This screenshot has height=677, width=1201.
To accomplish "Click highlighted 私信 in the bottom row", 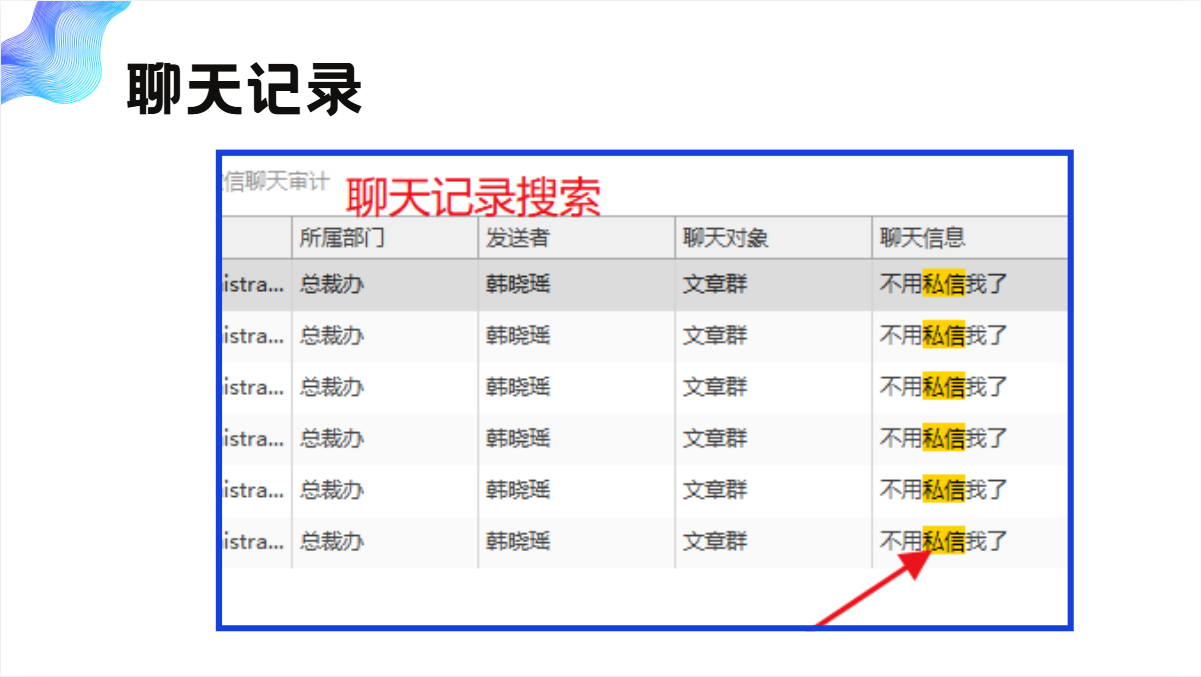I will (943, 542).
